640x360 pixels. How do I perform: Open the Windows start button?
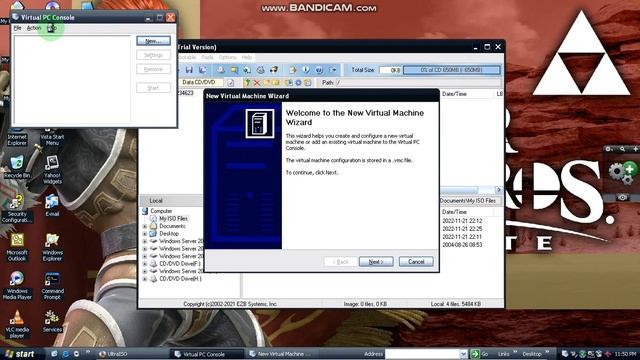coord(20,354)
